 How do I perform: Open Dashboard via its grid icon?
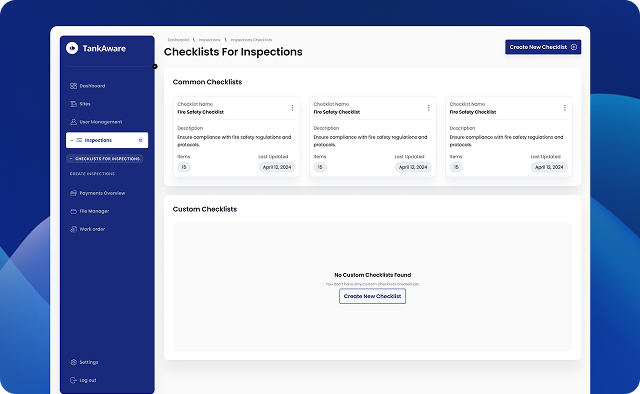[x=73, y=86]
